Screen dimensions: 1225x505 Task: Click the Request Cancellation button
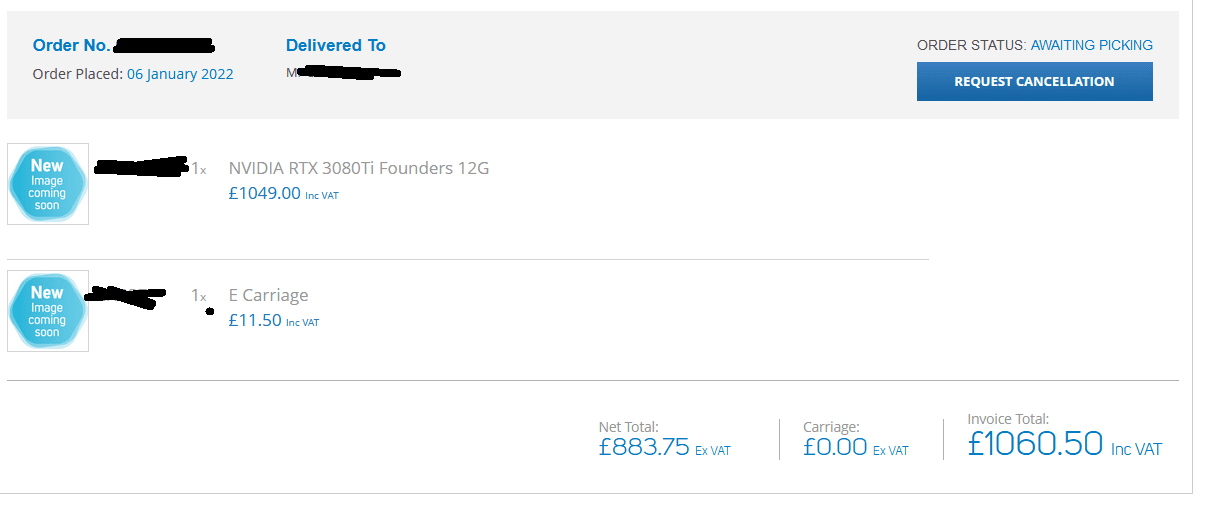click(1034, 82)
